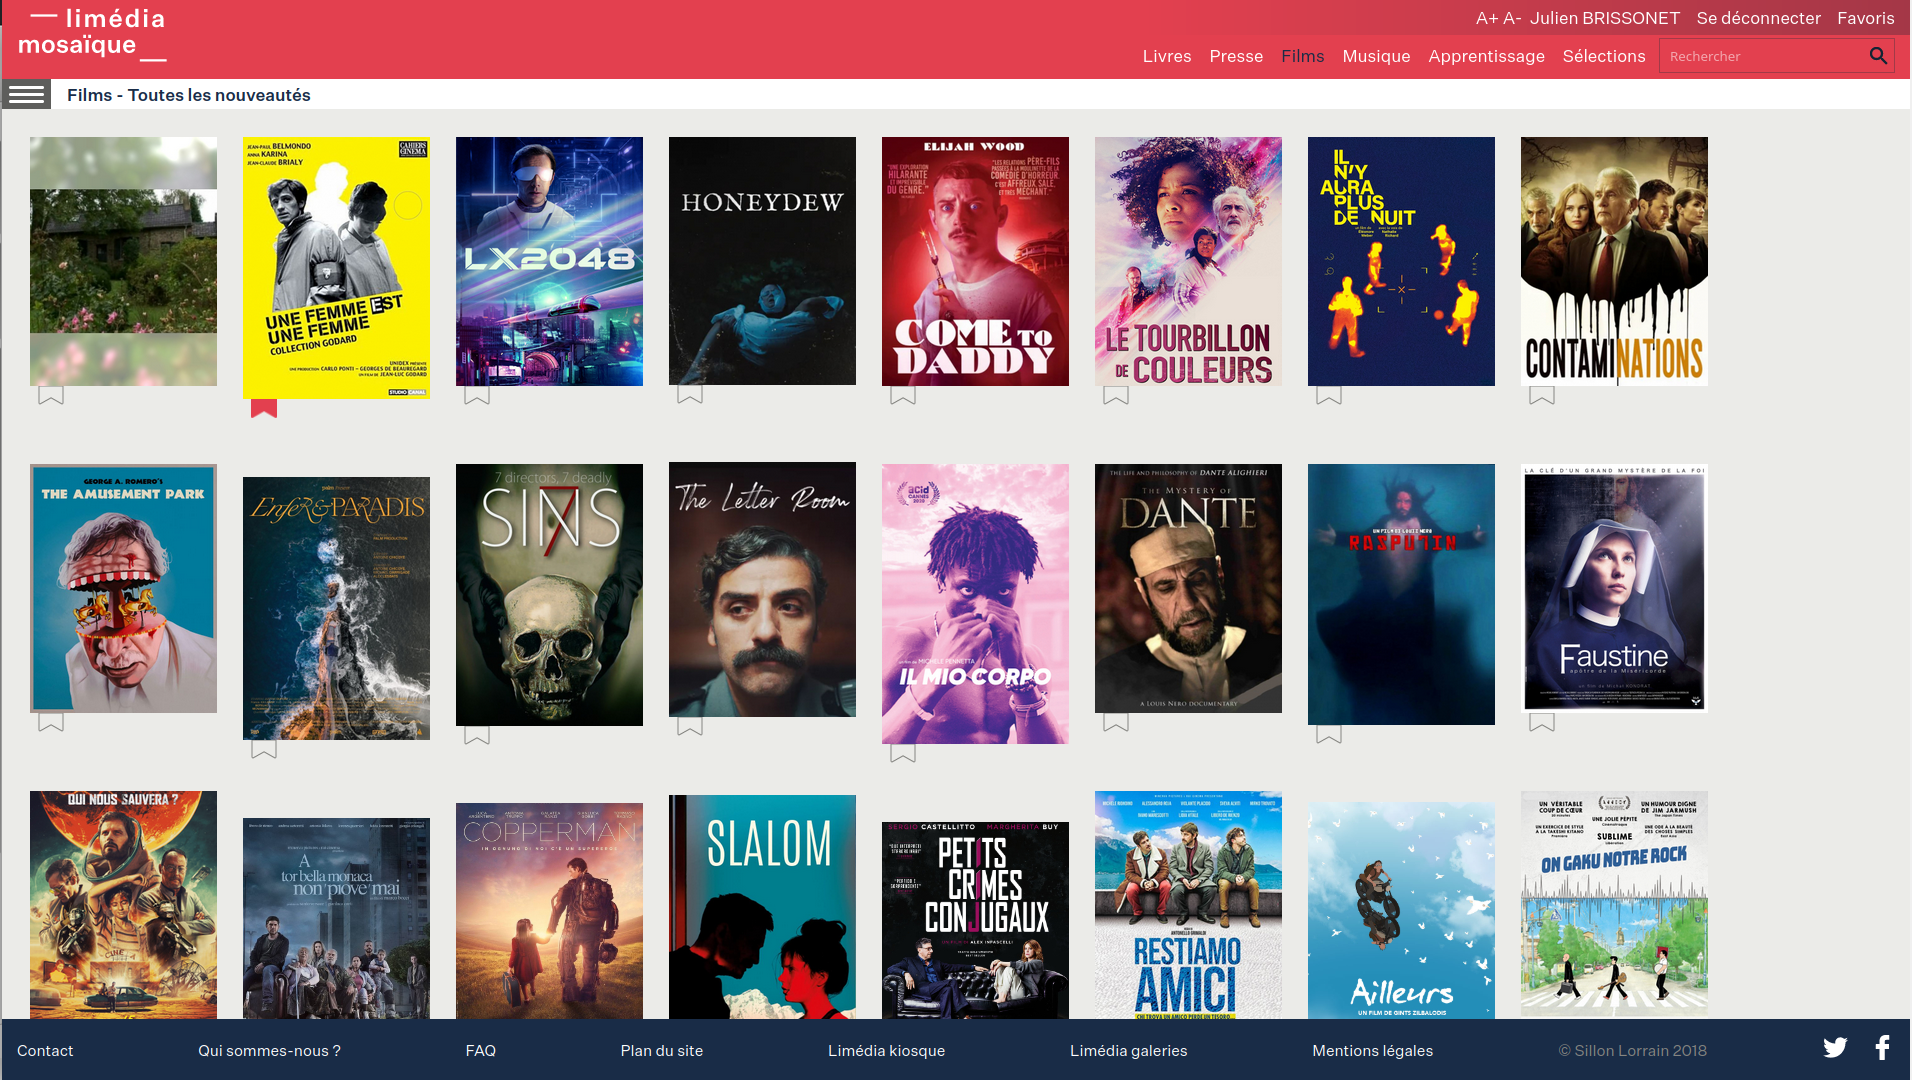The height and width of the screenshot is (1080, 1912).
Task: Bookmark The Mystery of Dante film
Action: [x=1116, y=722]
